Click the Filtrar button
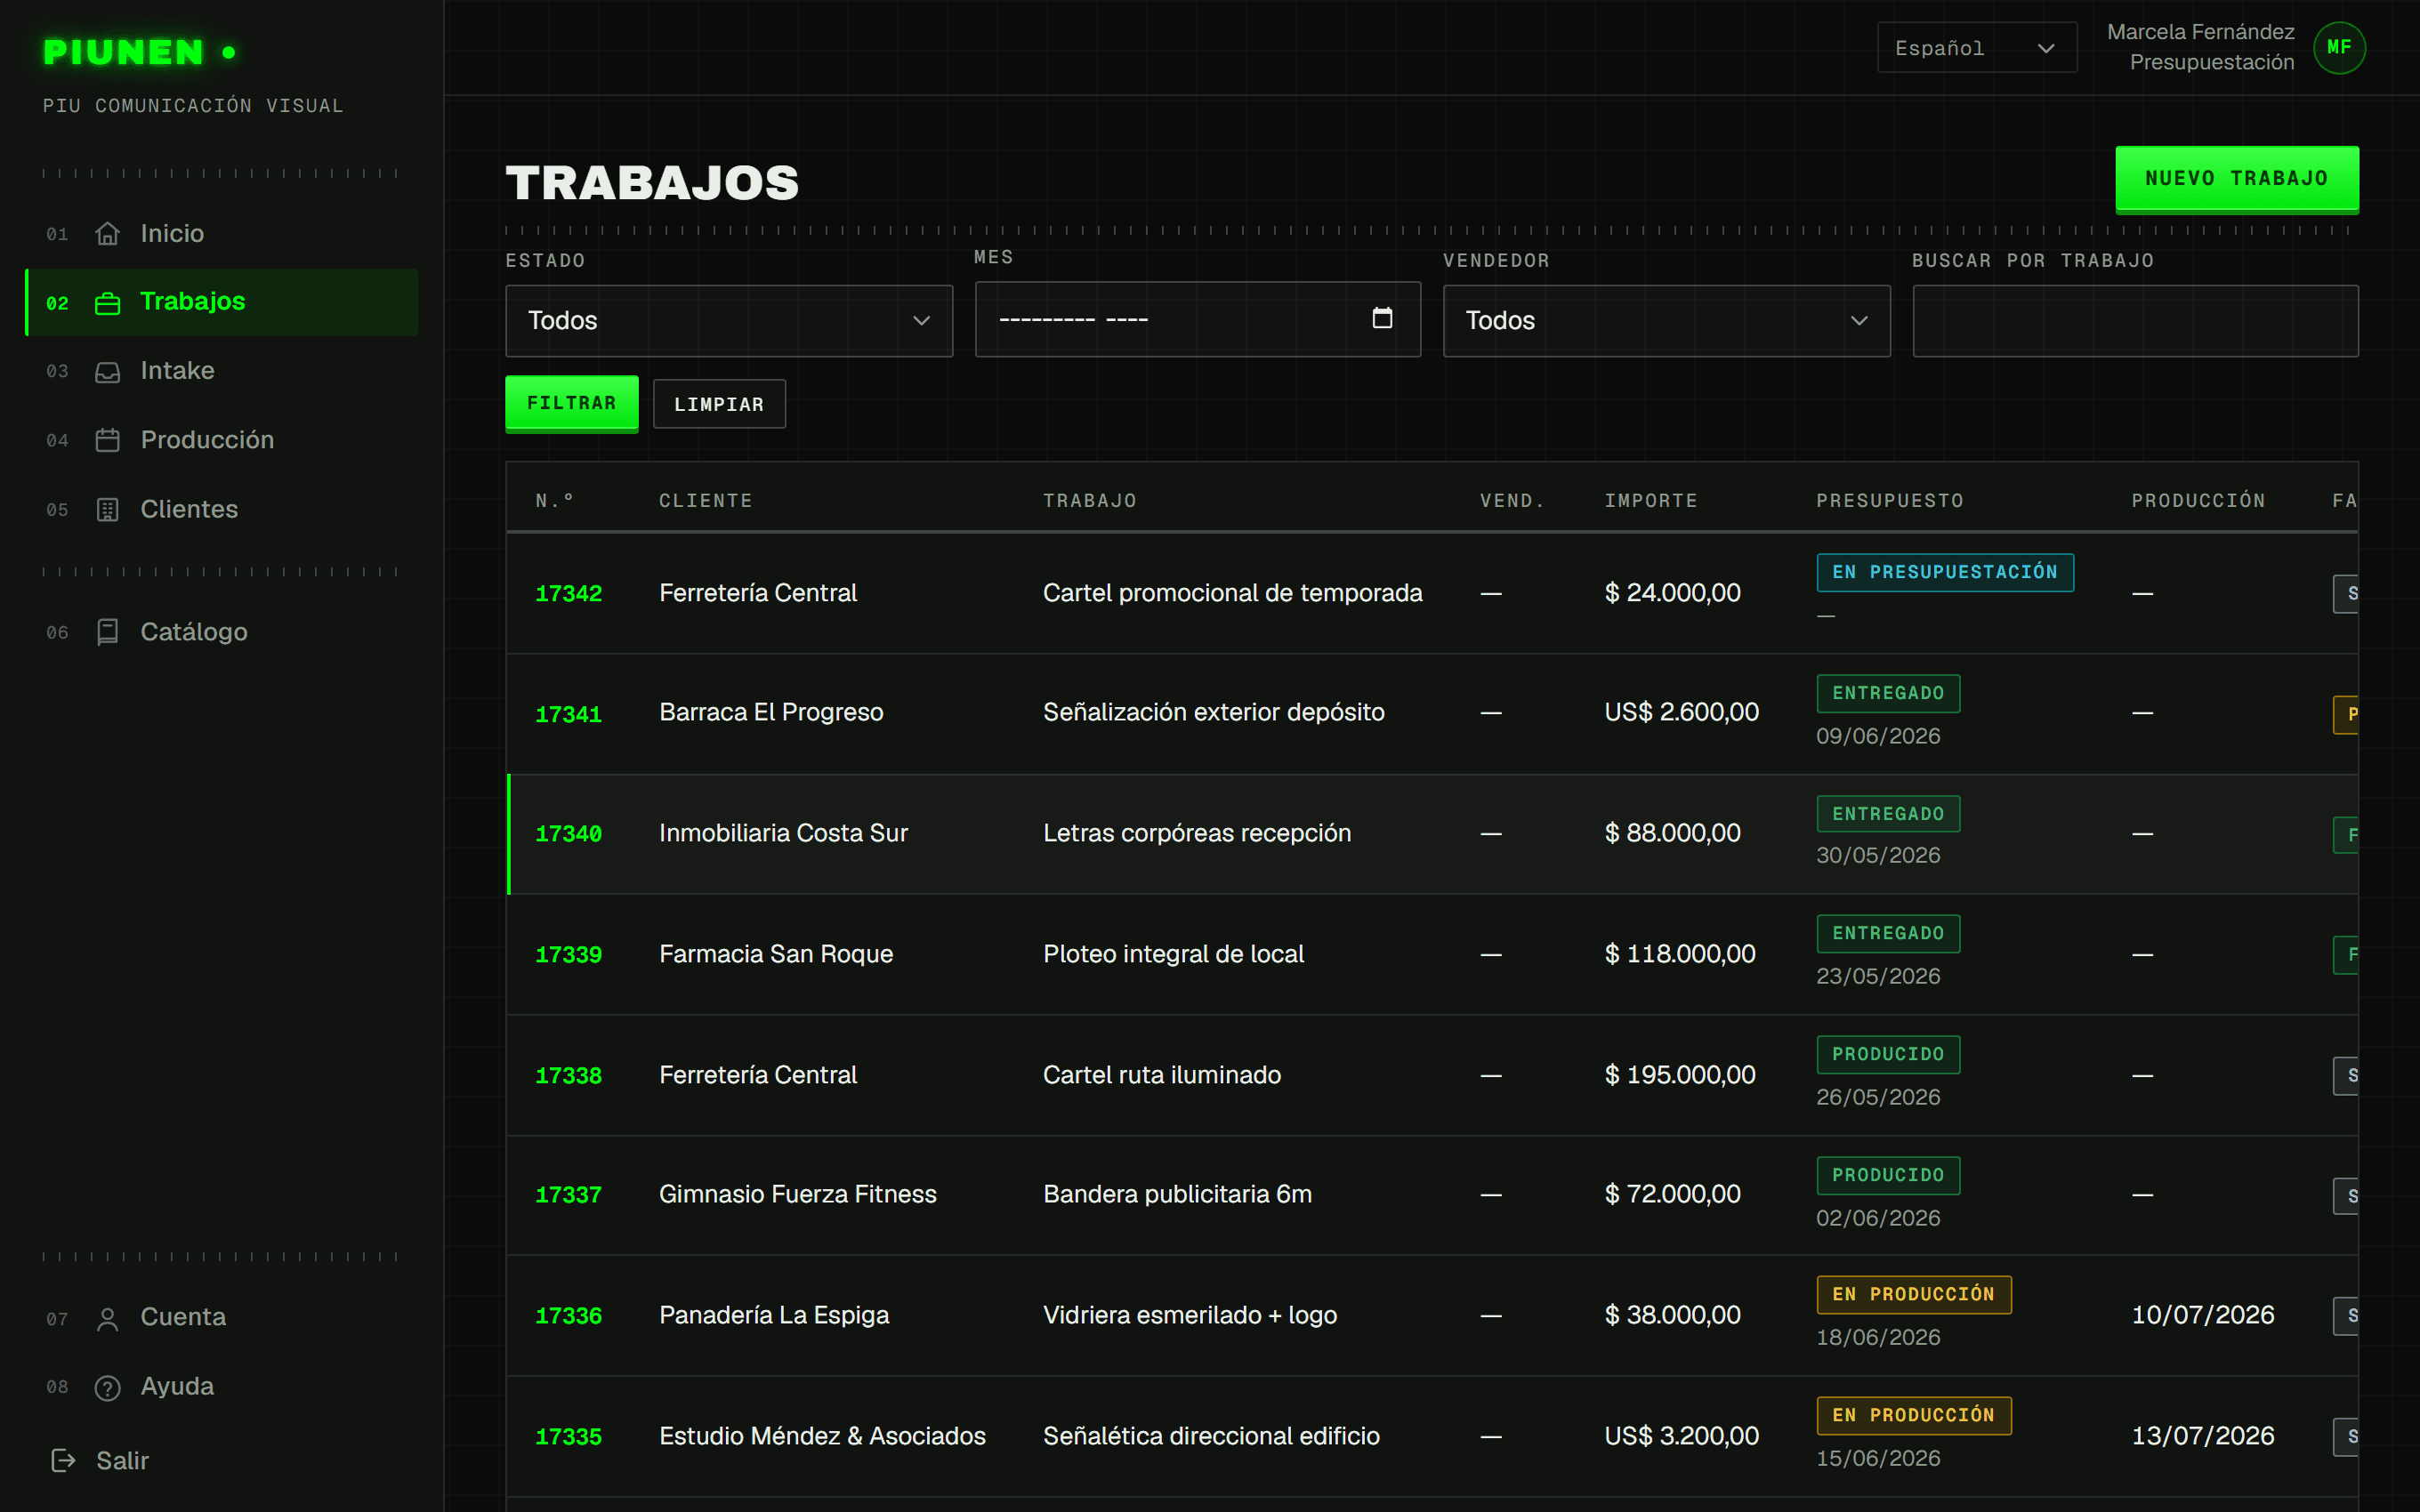 click(572, 403)
